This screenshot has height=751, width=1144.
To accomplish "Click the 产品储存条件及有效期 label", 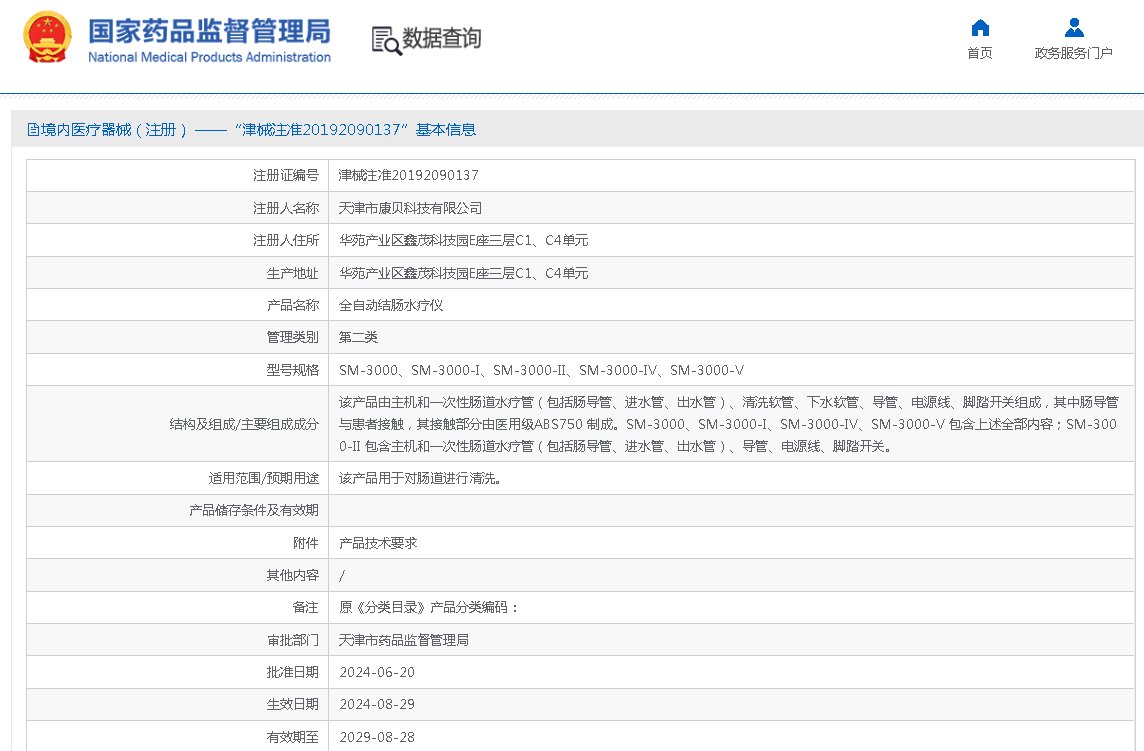I will pos(254,510).
